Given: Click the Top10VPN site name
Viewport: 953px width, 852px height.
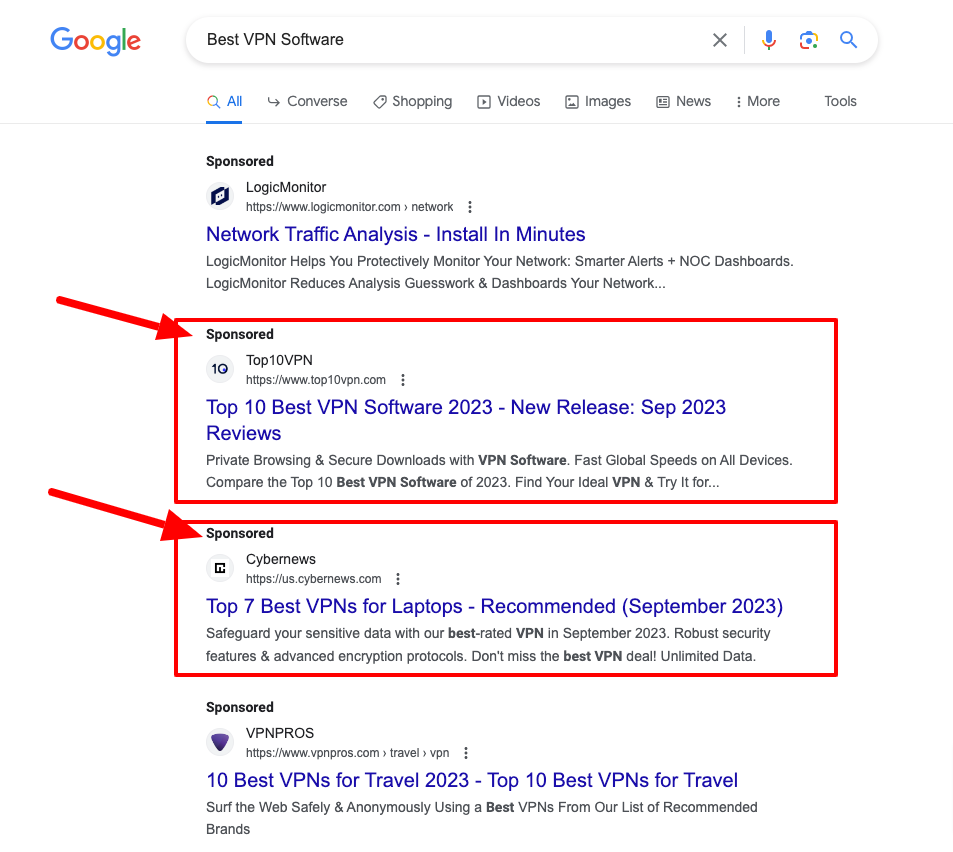Looking at the screenshot, I should tap(279, 360).
